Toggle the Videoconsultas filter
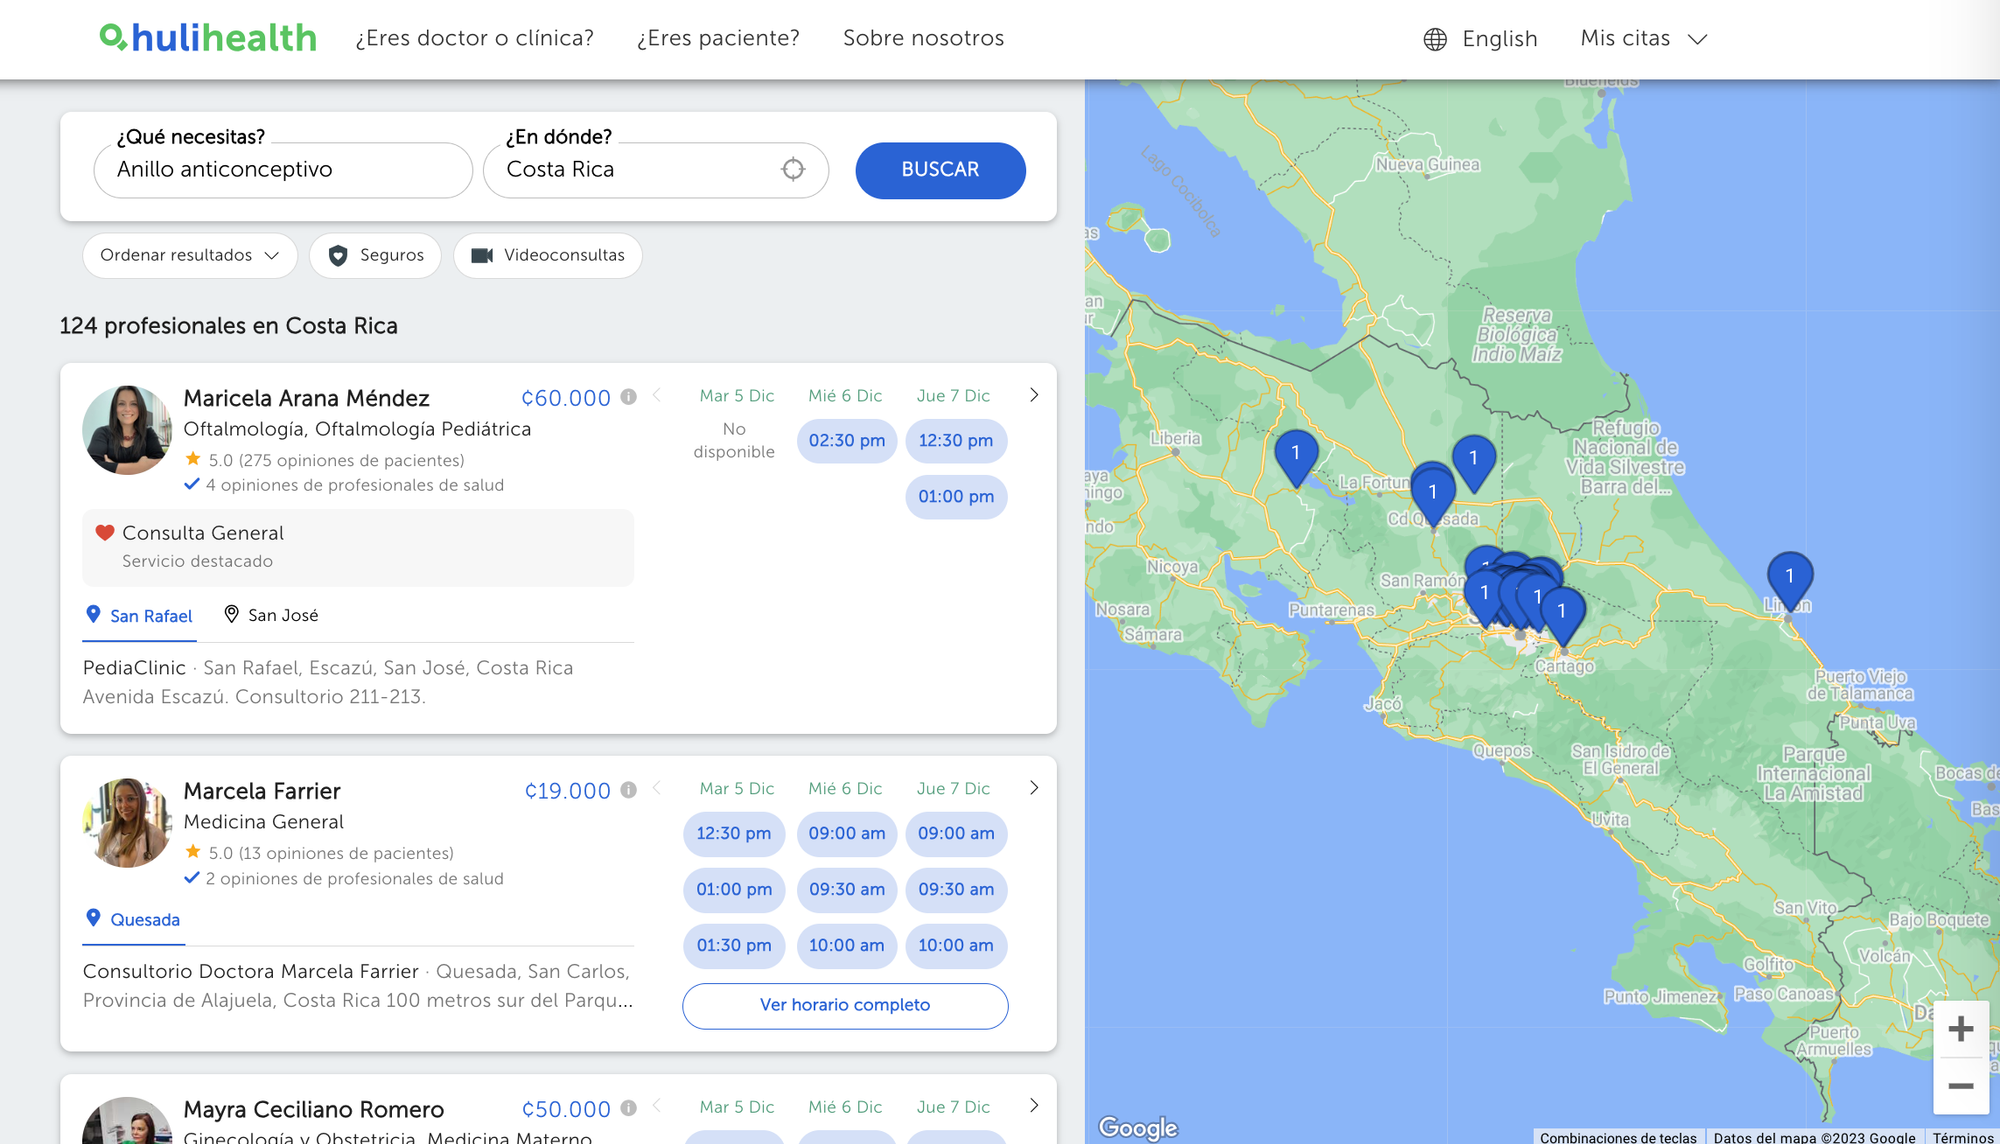2000x1144 pixels. click(547, 256)
